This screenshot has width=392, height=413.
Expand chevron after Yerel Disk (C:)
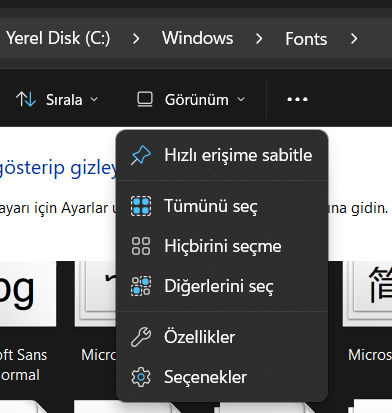(136, 39)
